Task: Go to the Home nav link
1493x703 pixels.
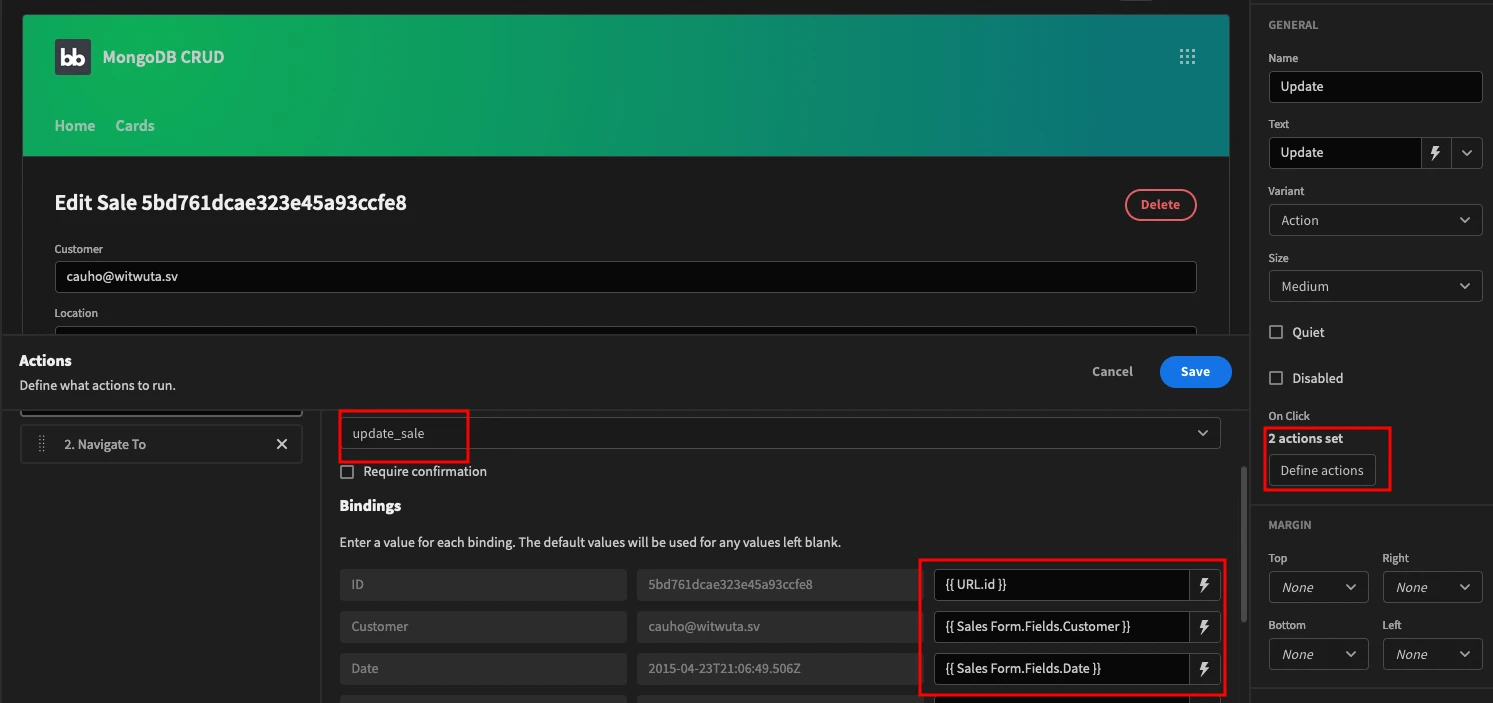Action: pyautogui.click(x=75, y=126)
